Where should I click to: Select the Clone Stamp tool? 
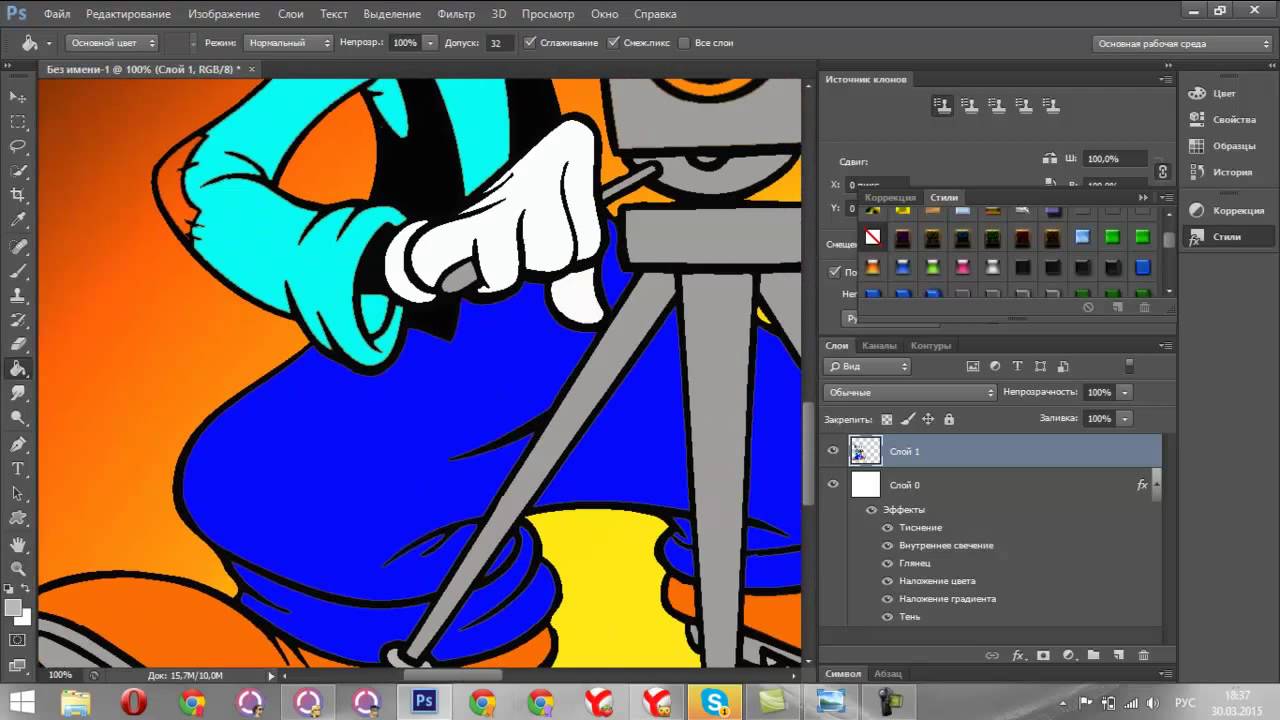point(18,296)
